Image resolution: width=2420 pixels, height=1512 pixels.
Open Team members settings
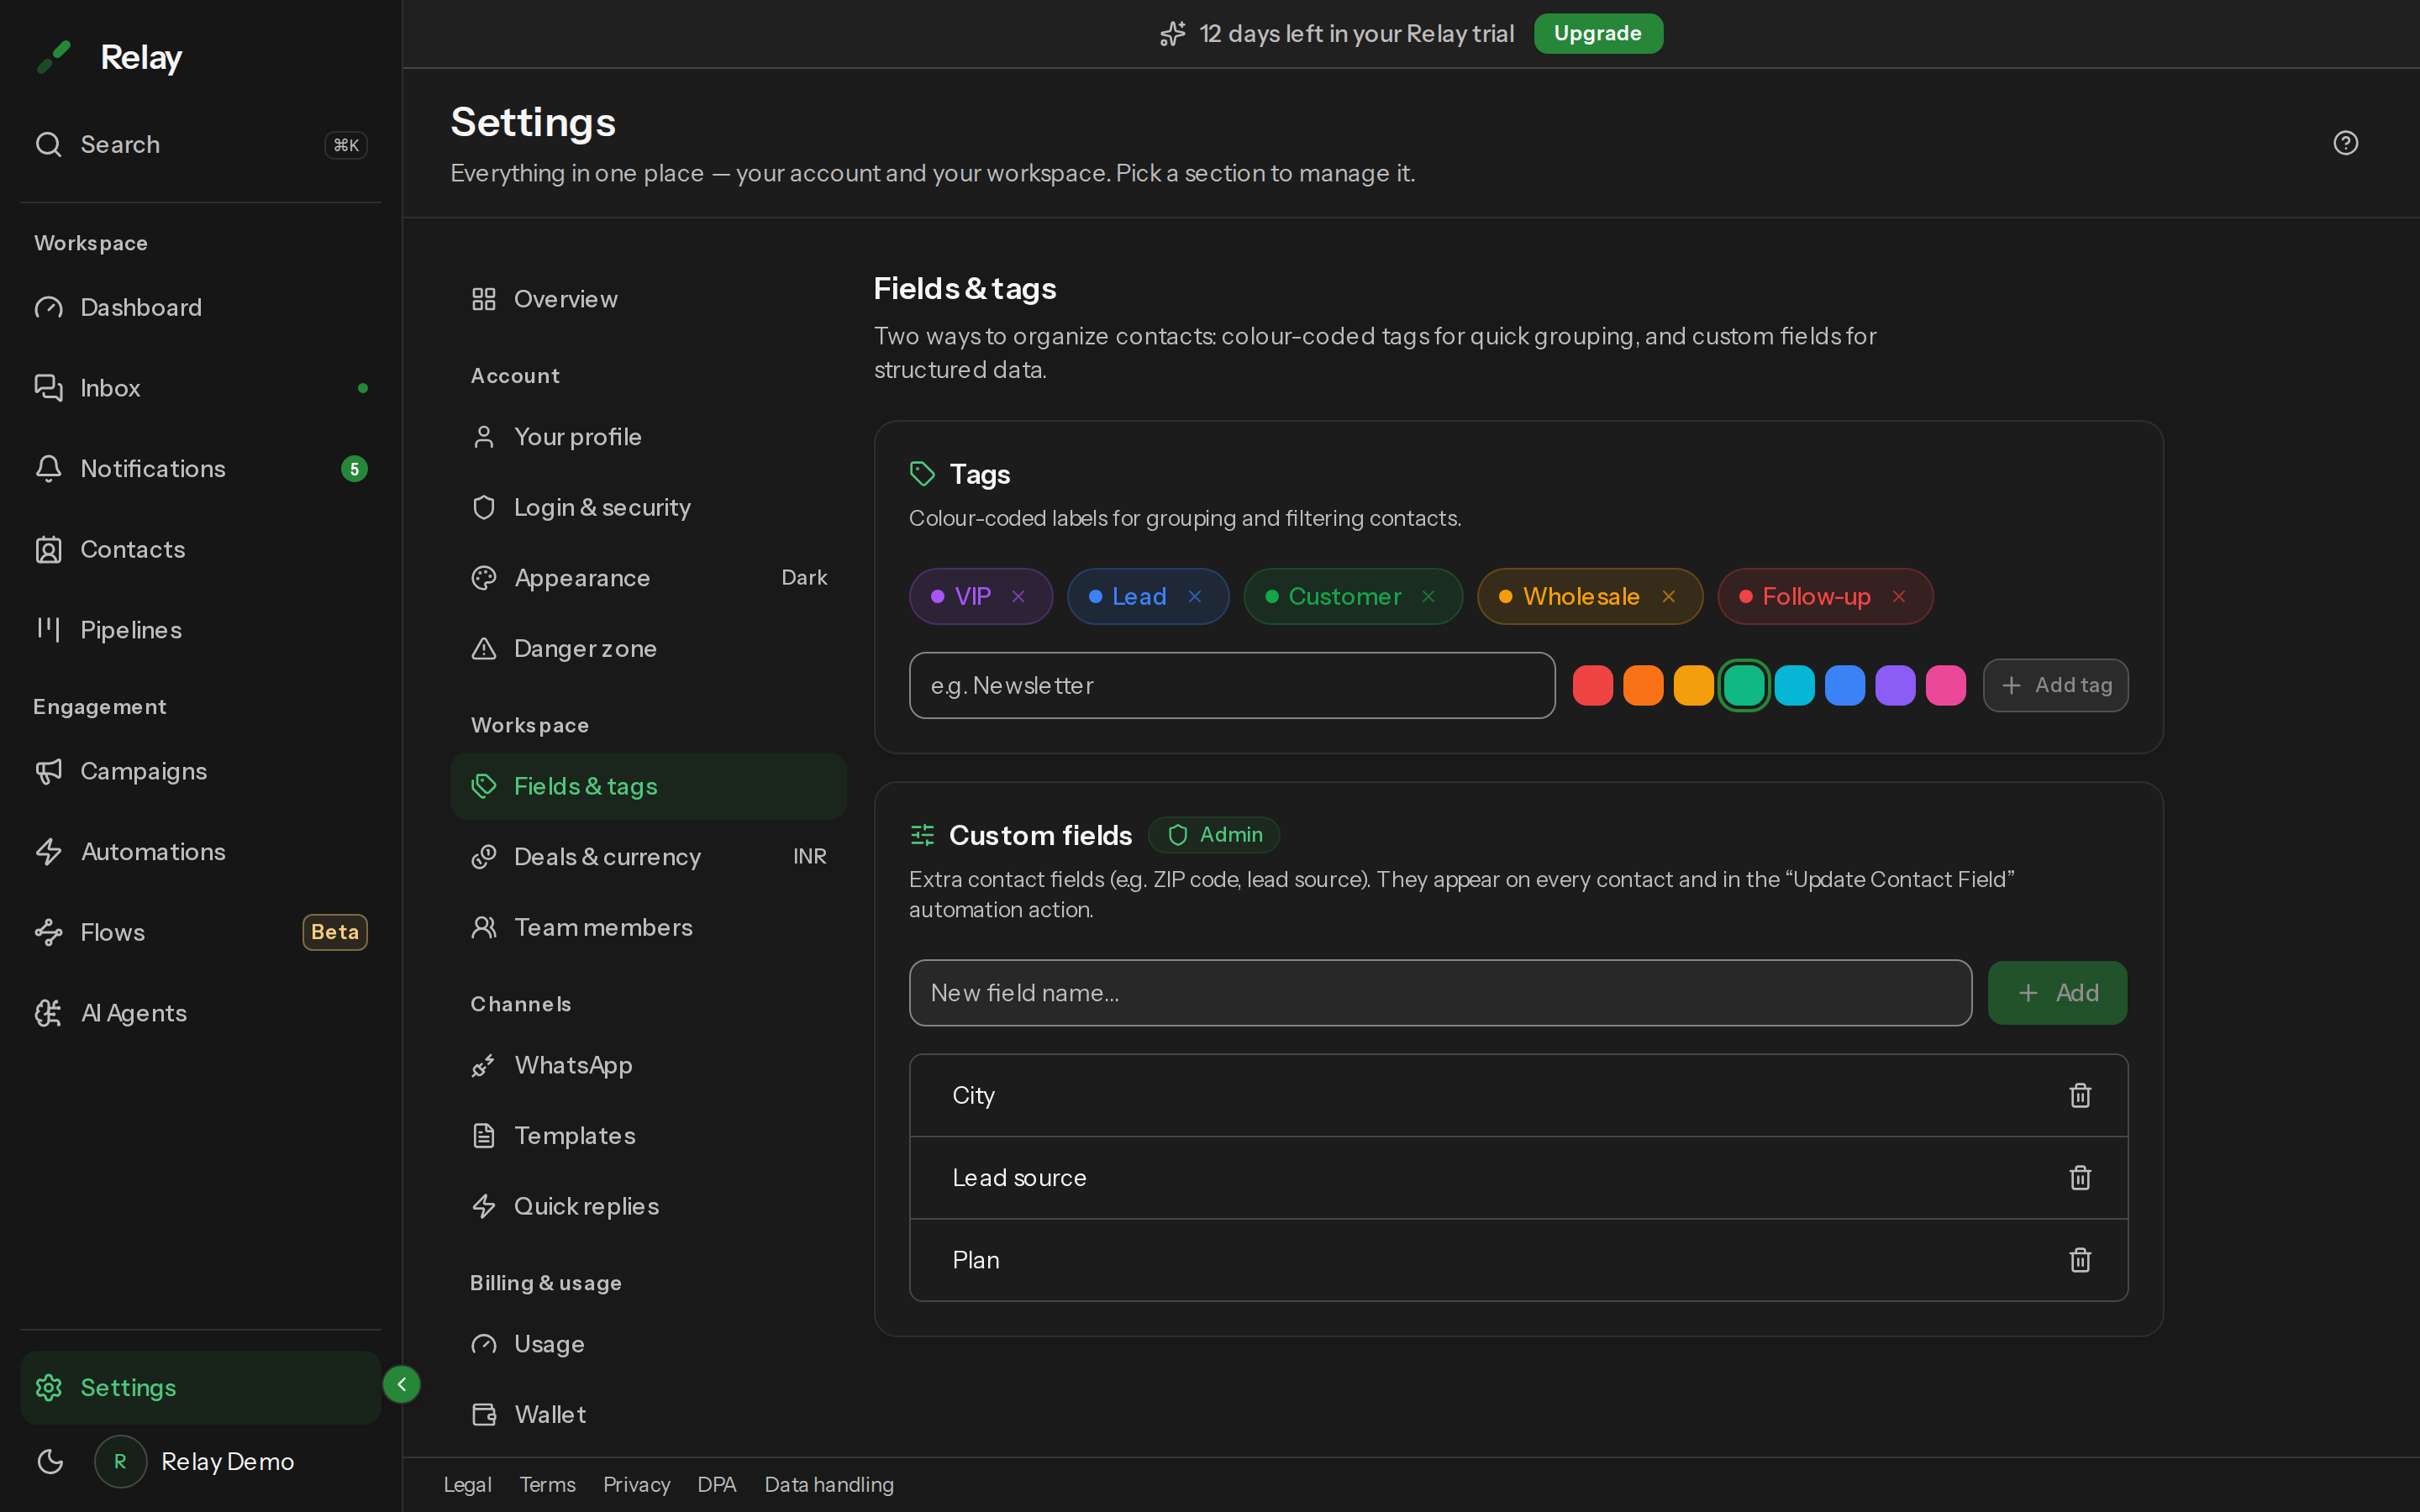pyautogui.click(x=648, y=927)
